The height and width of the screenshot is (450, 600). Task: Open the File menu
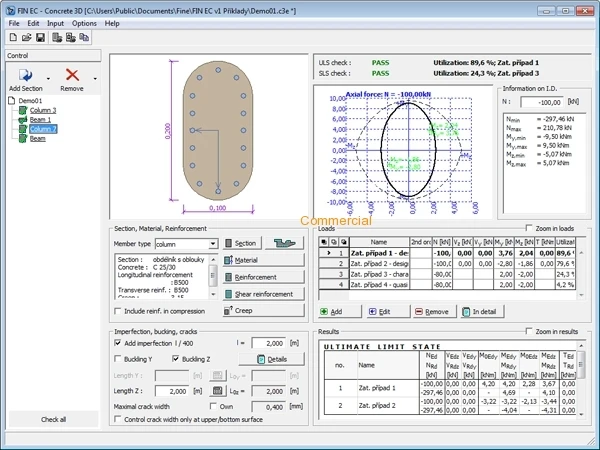point(14,23)
